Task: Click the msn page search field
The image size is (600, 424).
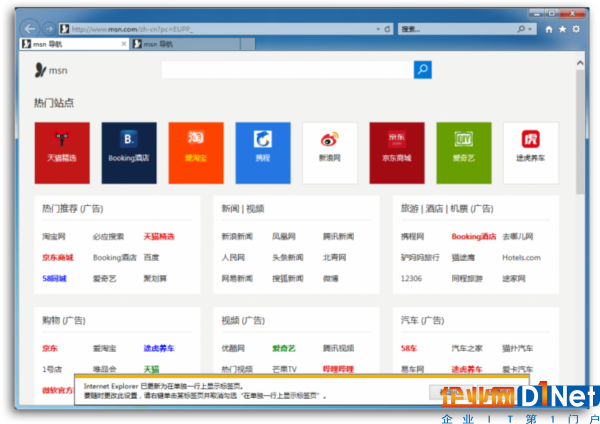Action: tap(287, 70)
